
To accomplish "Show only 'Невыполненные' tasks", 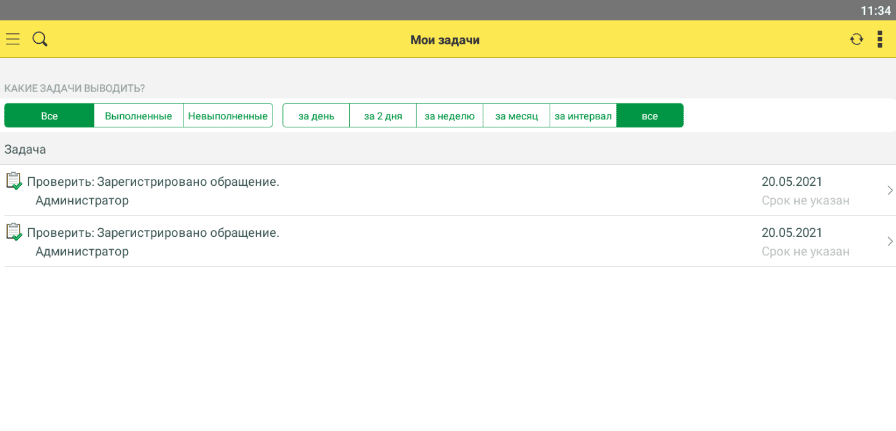I will [228, 116].
